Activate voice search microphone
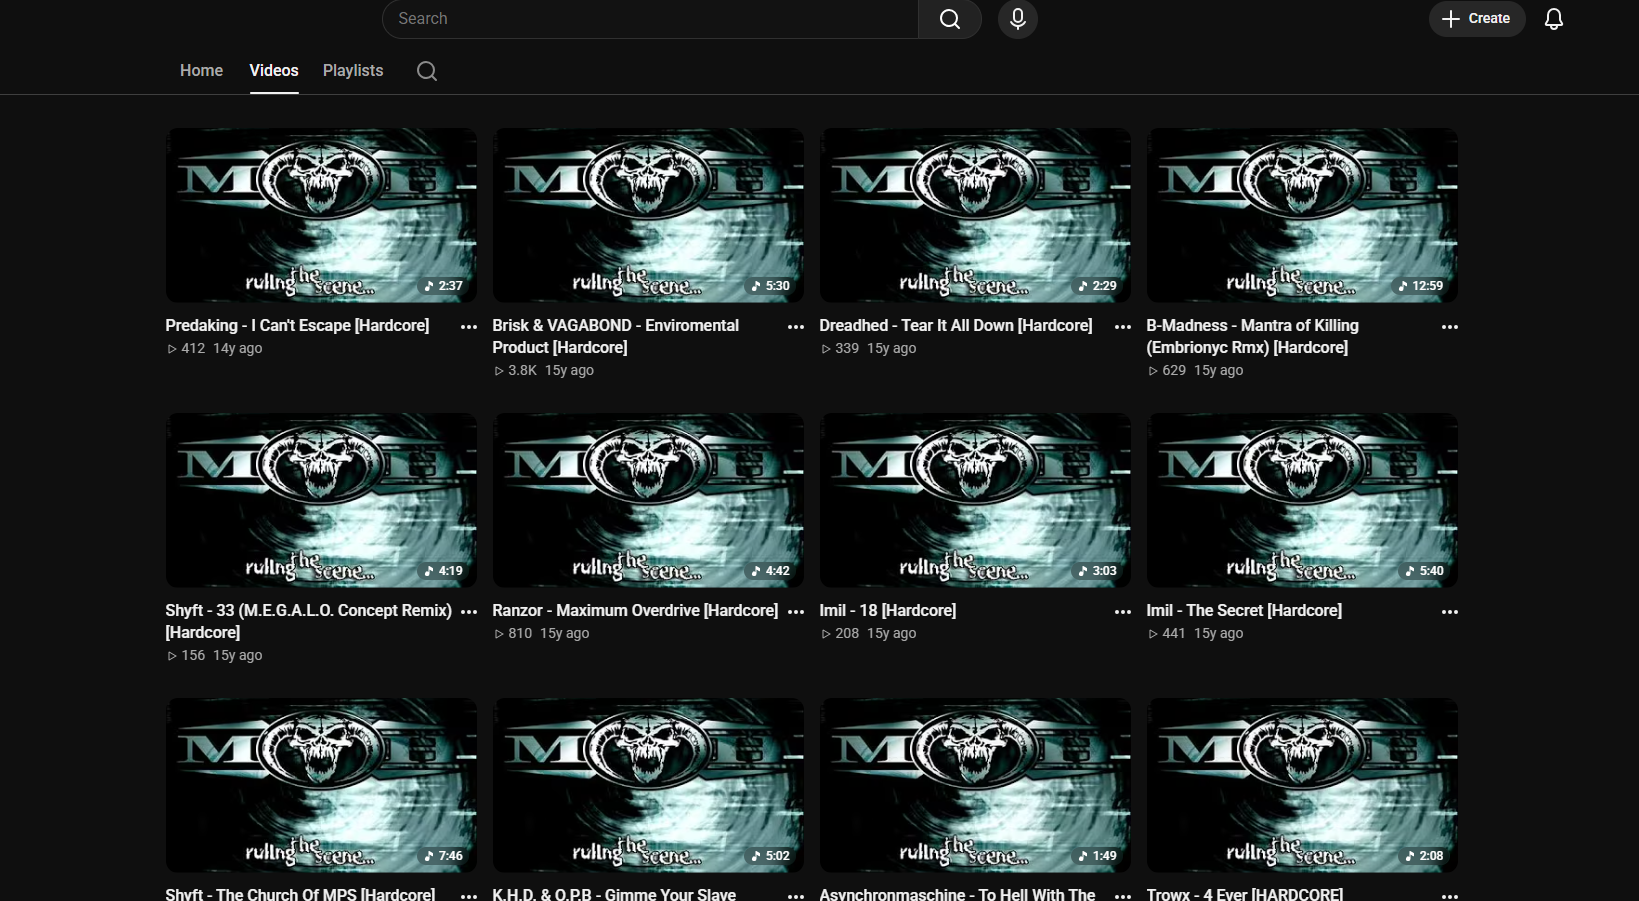1639x901 pixels. [x=1017, y=19]
